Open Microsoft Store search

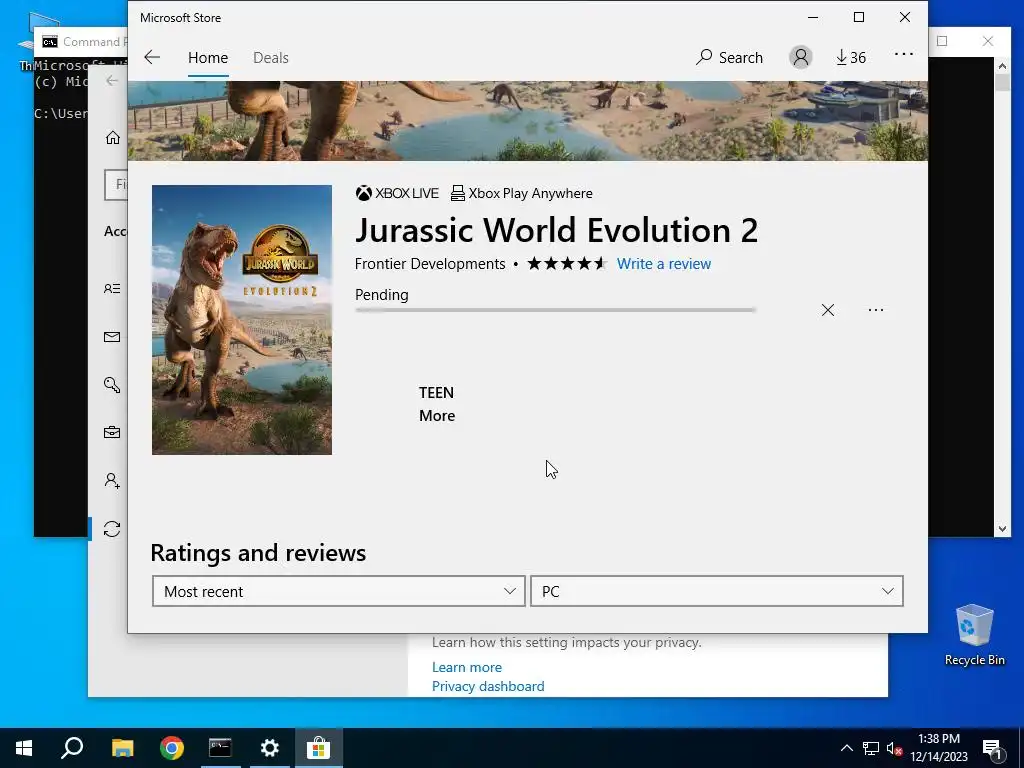pyautogui.click(x=729, y=57)
